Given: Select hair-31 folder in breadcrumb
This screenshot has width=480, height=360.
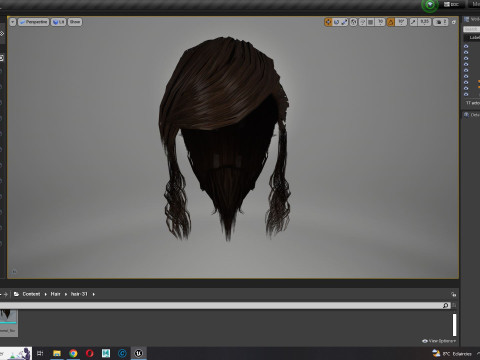Looking at the screenshot, I should click(x=79, y=294).
